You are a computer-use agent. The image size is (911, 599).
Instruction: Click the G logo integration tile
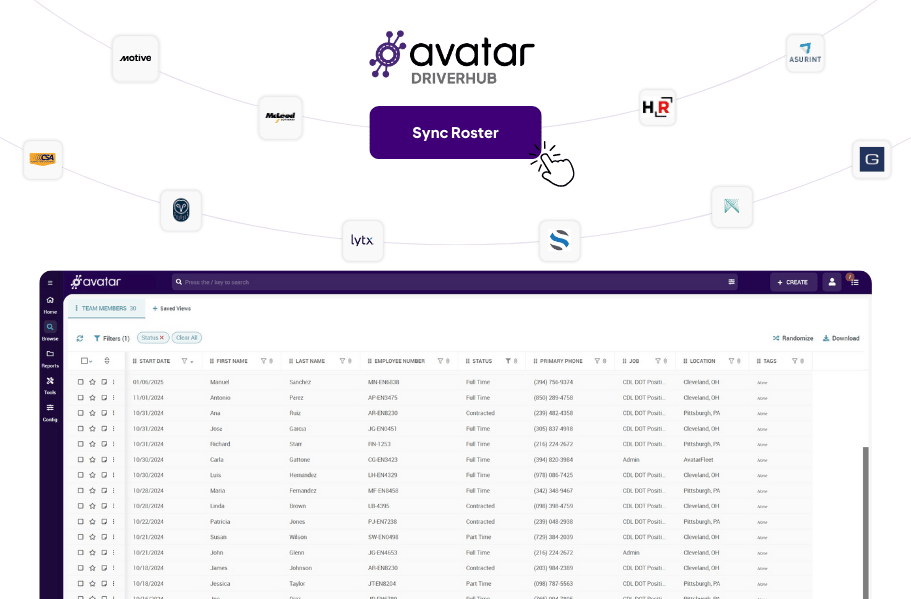point(871,159)
